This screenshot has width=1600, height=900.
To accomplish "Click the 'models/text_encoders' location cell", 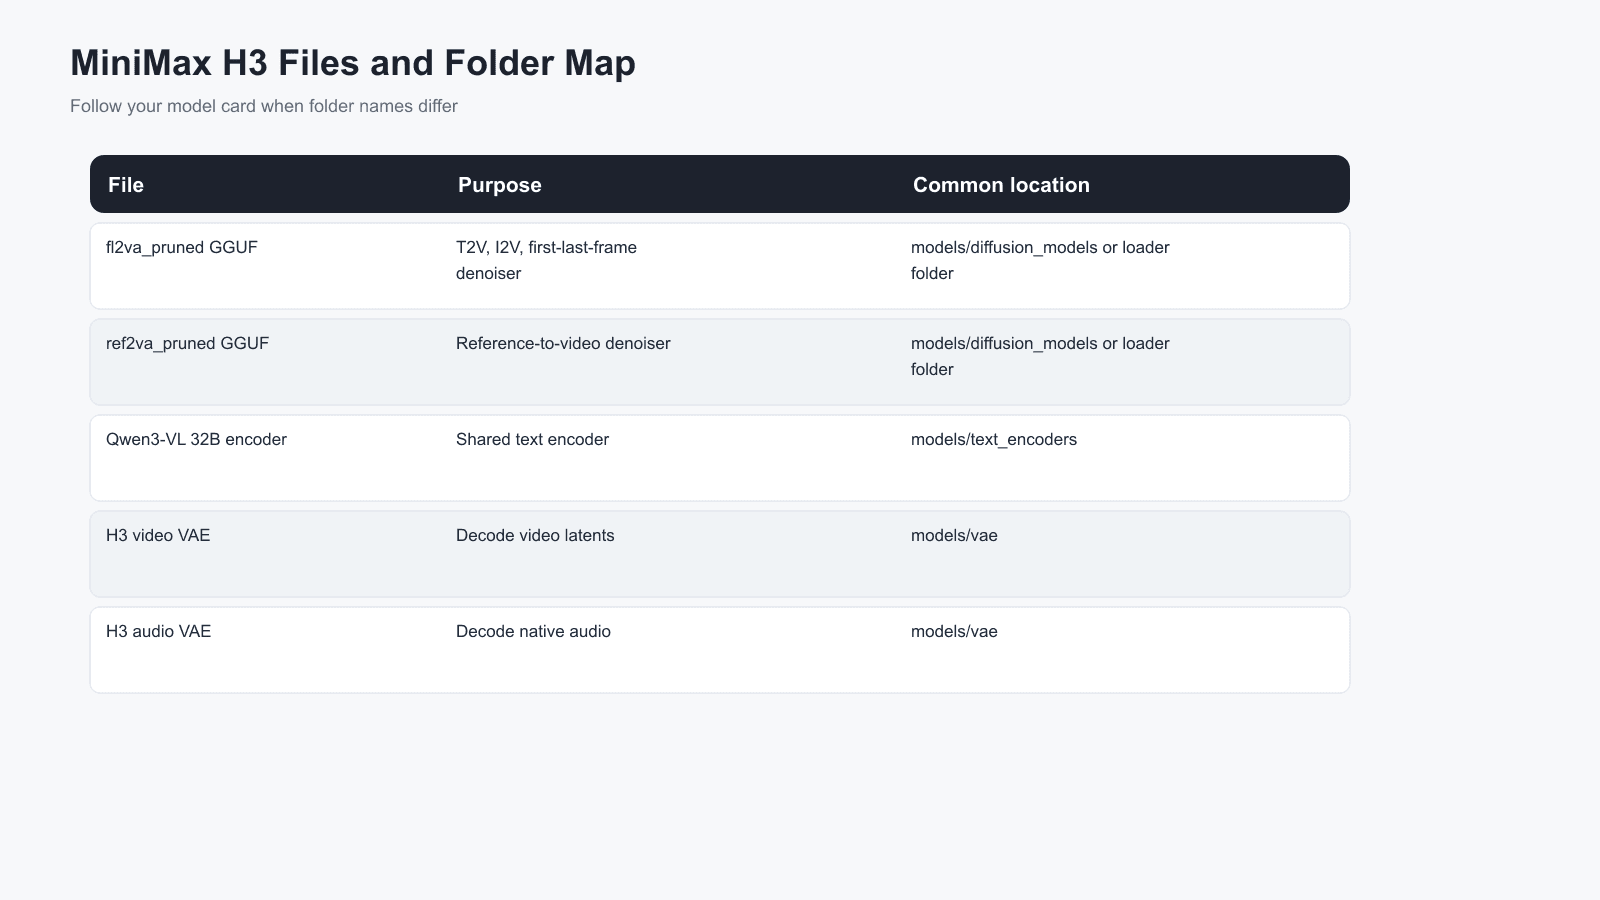I will 994,439.
